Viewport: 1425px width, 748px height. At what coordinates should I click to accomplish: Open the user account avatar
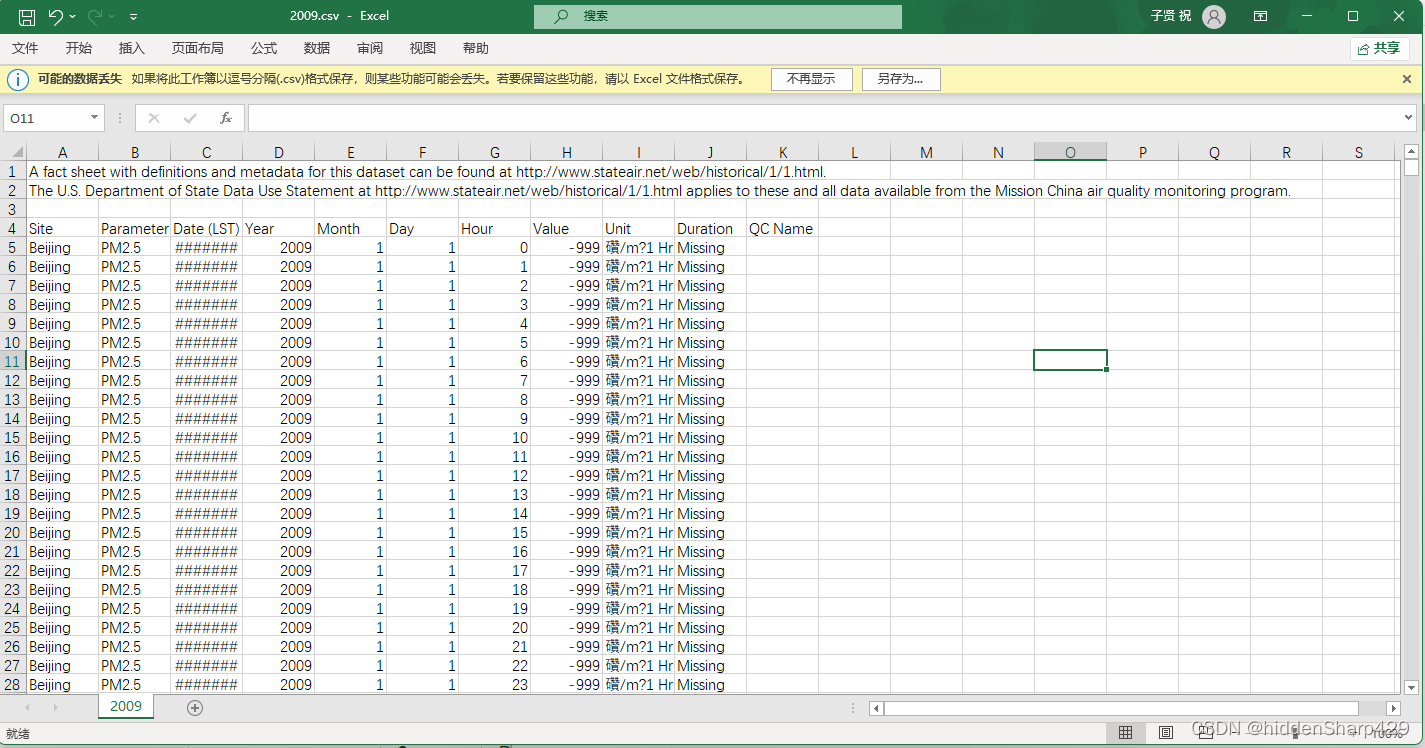pos(1213,16)
